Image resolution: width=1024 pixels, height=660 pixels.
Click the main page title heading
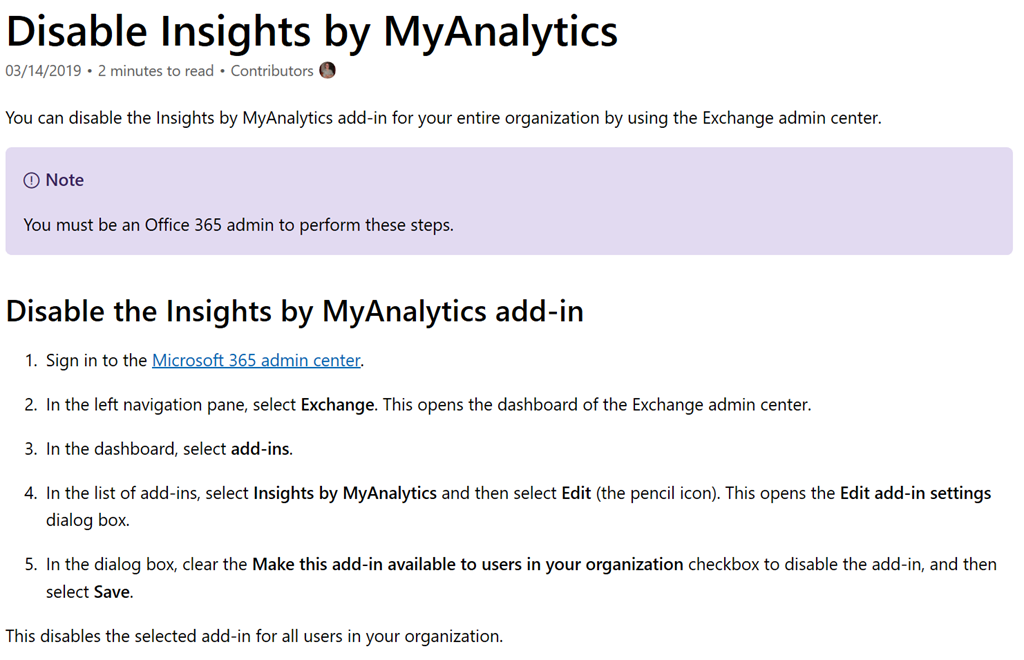click(312, 31)
